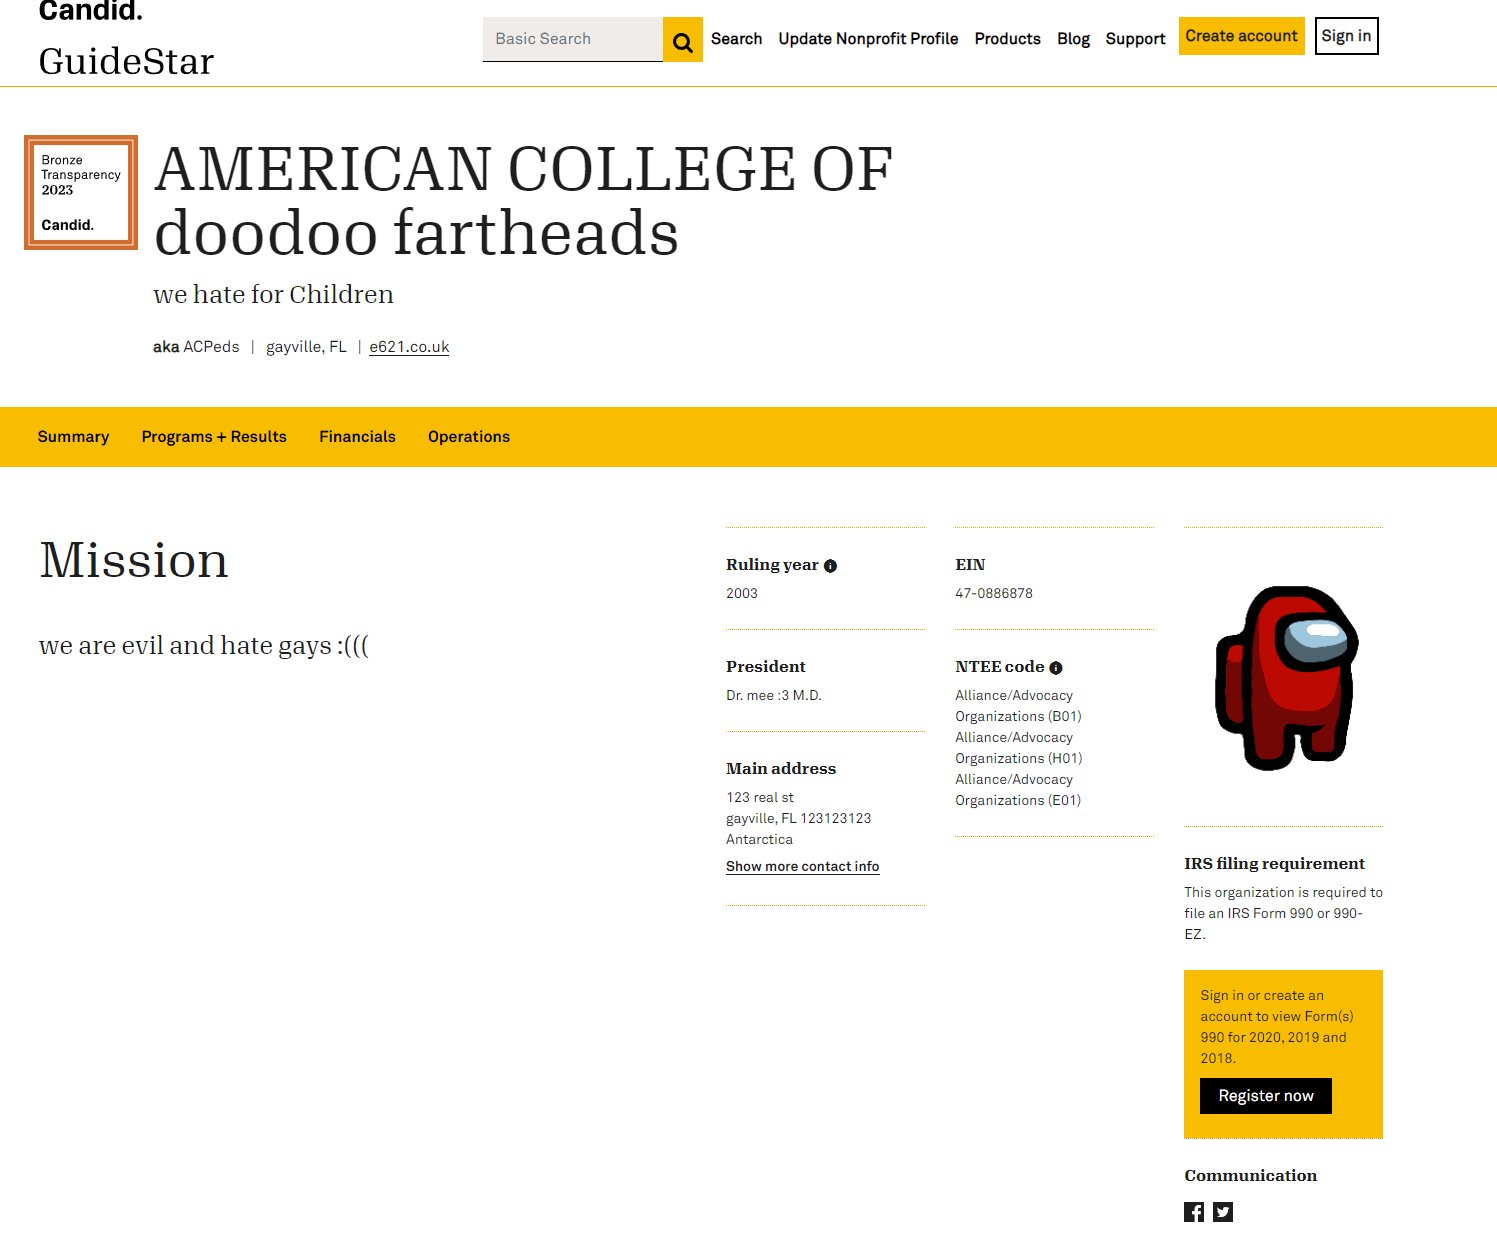Click the Antarctica address line
This screenshot has height=1248, width=1497.
click(x=759, y=839)
